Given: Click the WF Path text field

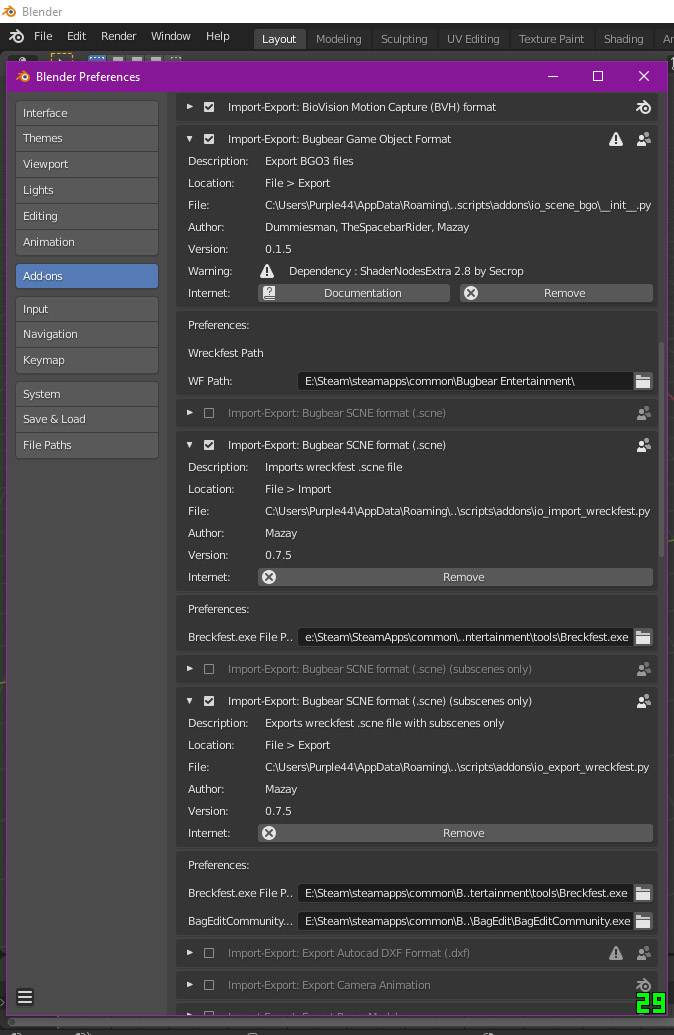Looking at the screenshot, I should 465,381.
